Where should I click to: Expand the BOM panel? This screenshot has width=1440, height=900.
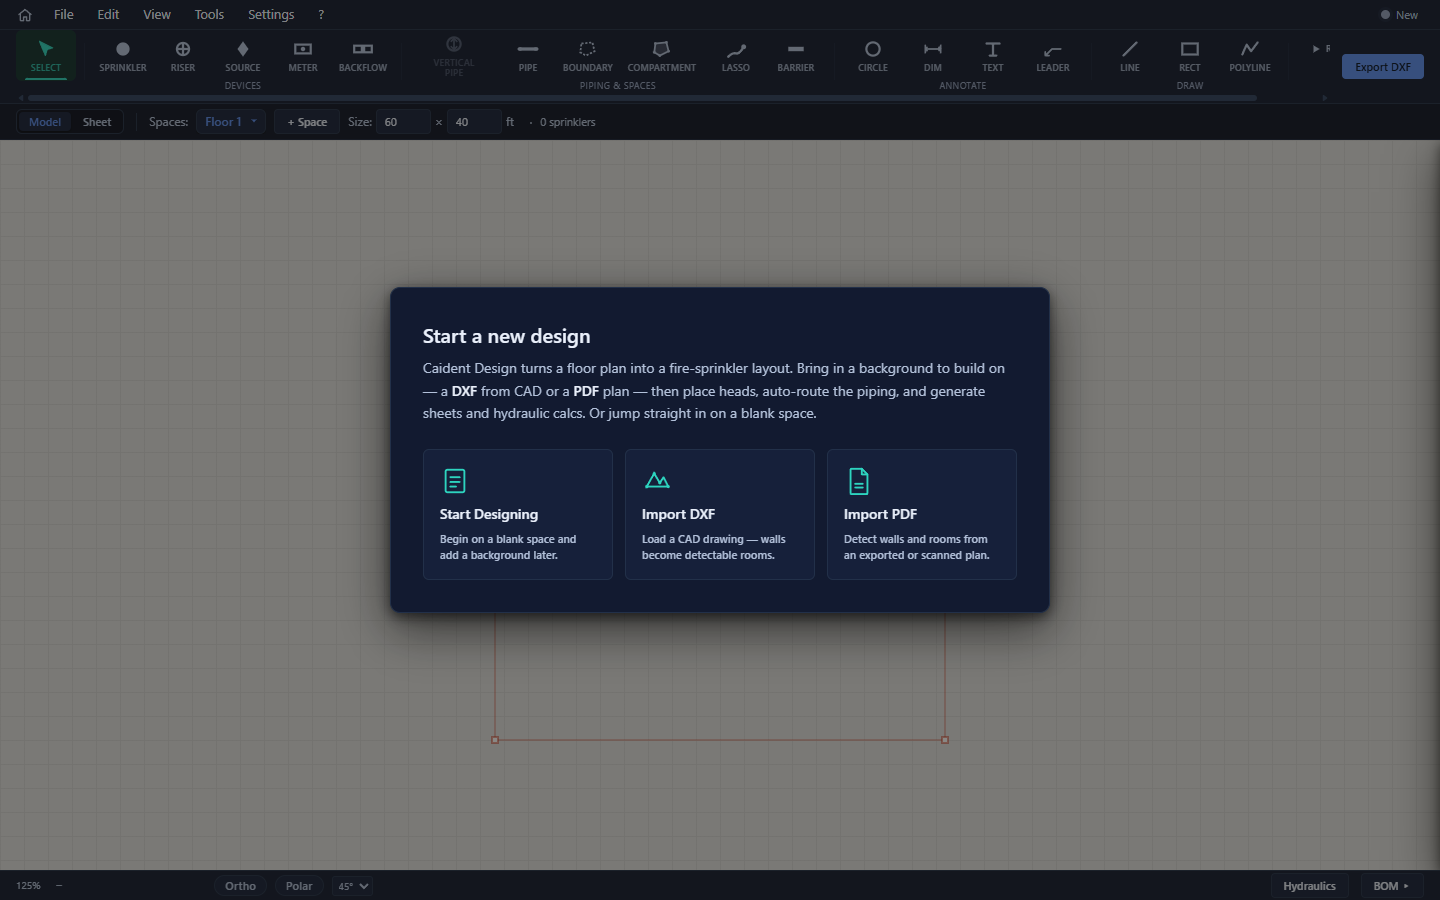(x=1391, y=886)
